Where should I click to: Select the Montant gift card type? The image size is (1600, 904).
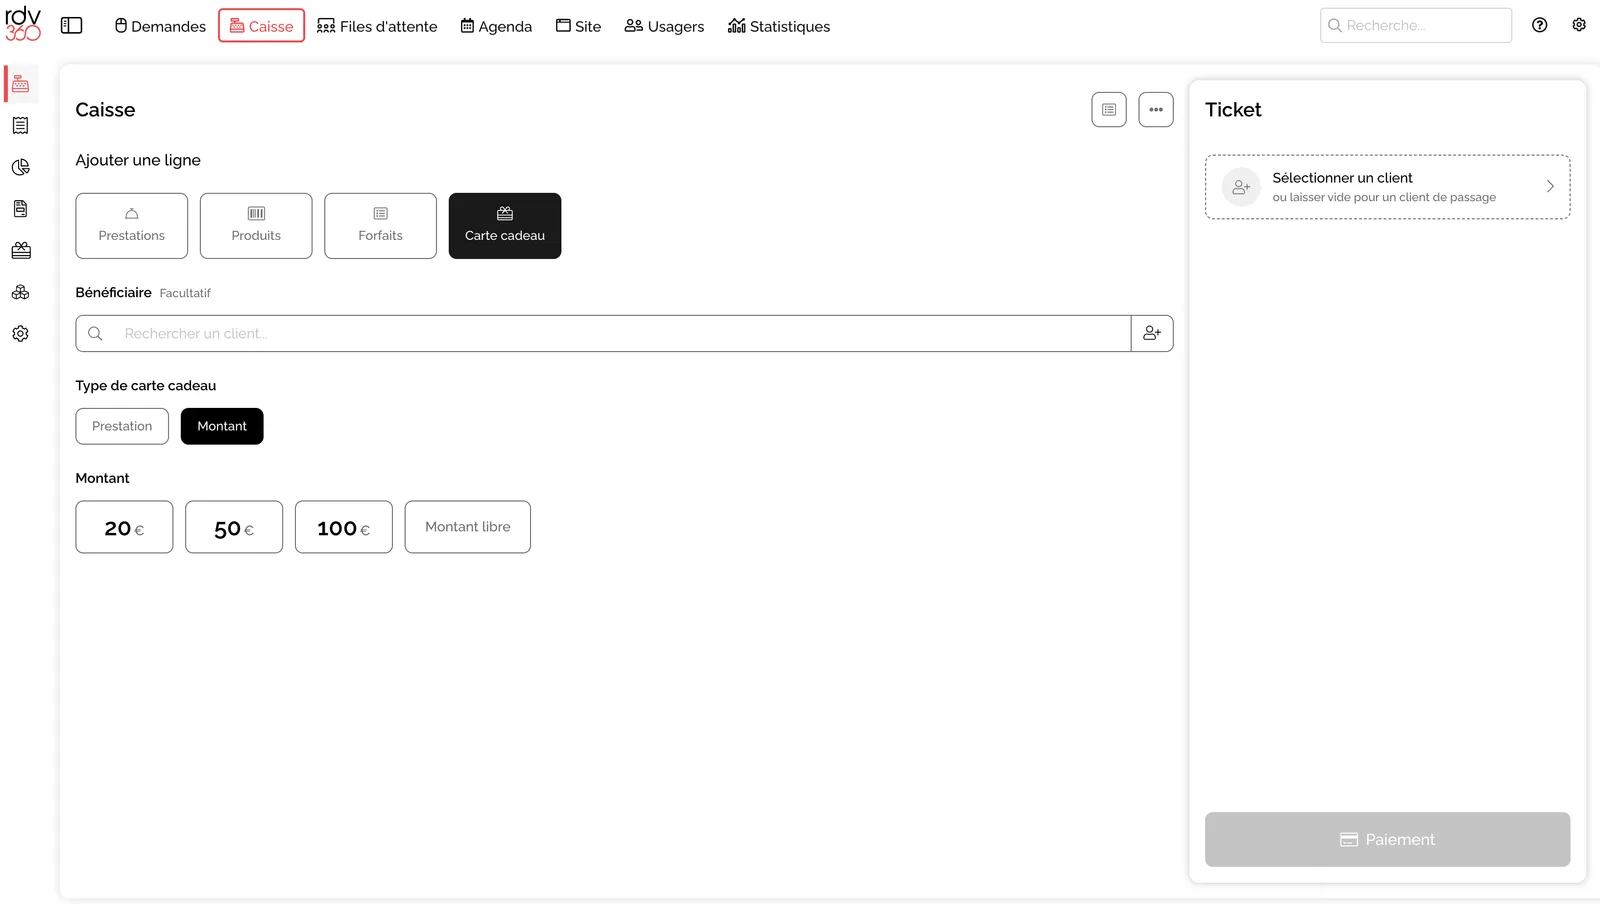click(222, 426)
